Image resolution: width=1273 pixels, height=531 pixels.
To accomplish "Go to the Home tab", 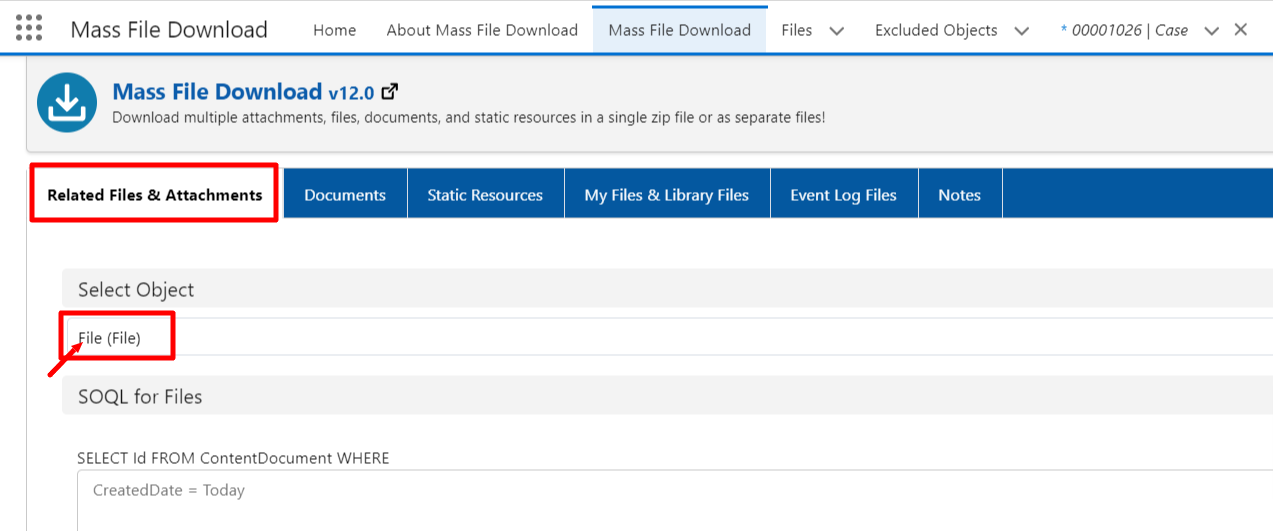I will click(334, 30).
